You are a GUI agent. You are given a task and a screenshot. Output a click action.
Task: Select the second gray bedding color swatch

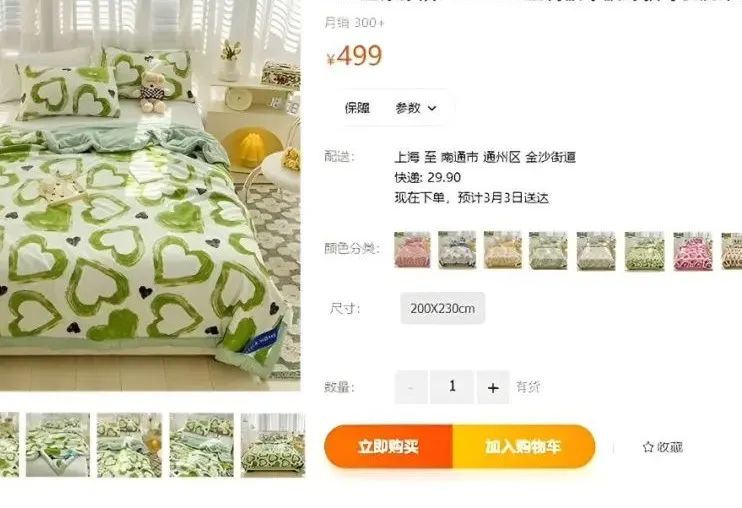pos(457,250)
